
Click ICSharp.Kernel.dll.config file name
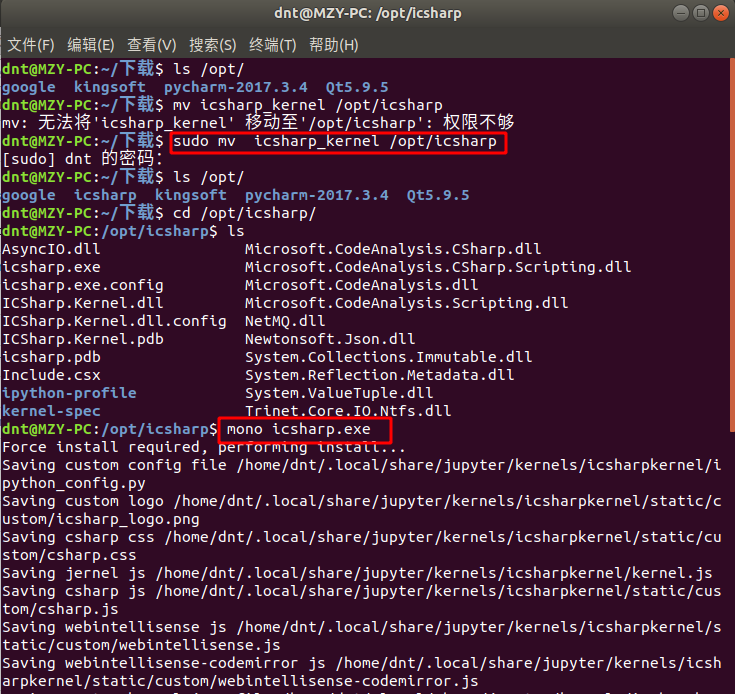click(114, 321)
